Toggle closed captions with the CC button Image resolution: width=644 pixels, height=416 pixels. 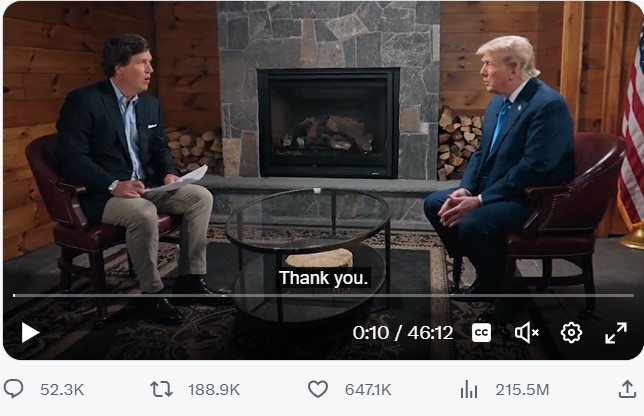[481, 333]
